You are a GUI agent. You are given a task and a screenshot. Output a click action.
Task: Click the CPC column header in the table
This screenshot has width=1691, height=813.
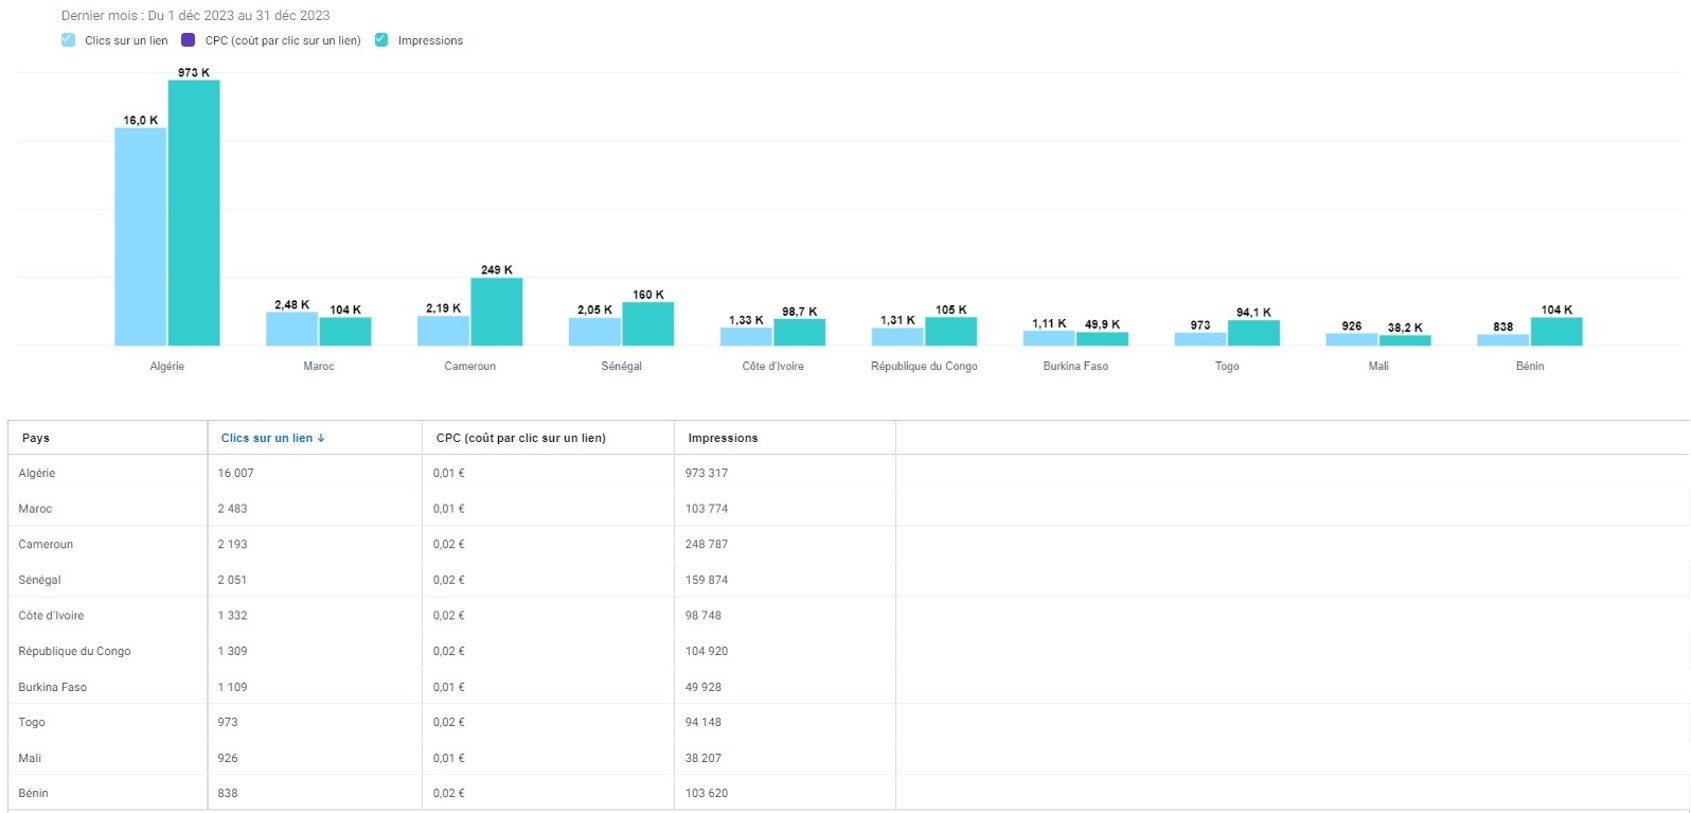(x=520, y=438)
